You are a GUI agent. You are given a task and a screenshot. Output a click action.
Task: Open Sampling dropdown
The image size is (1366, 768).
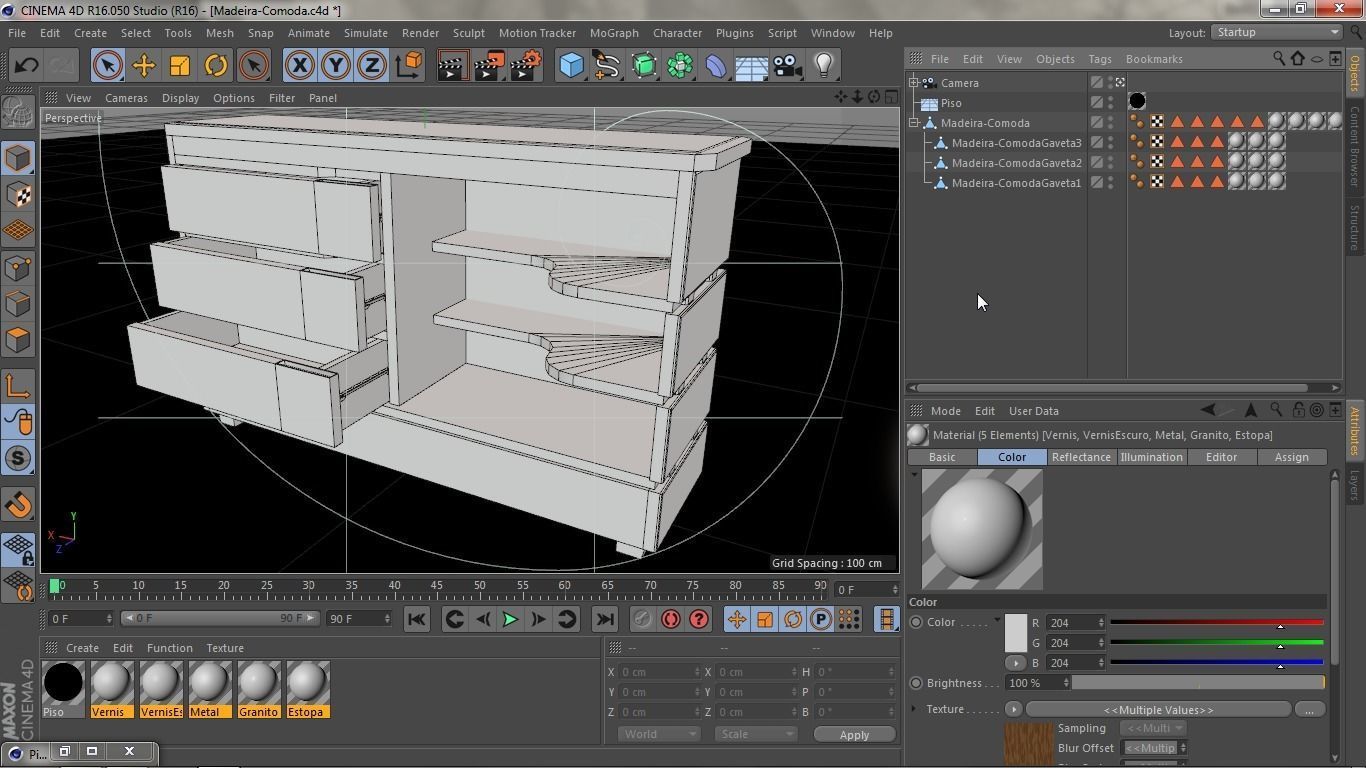pyautogui.click(x=1153, y=728)
